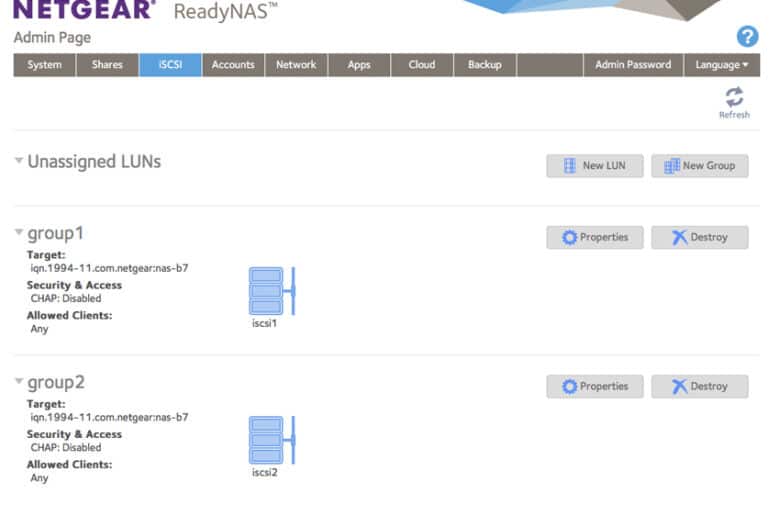The height and width of the screenshot is (516, 780).
Task: Select the iSCSI tab
Action: coord(170,65)
